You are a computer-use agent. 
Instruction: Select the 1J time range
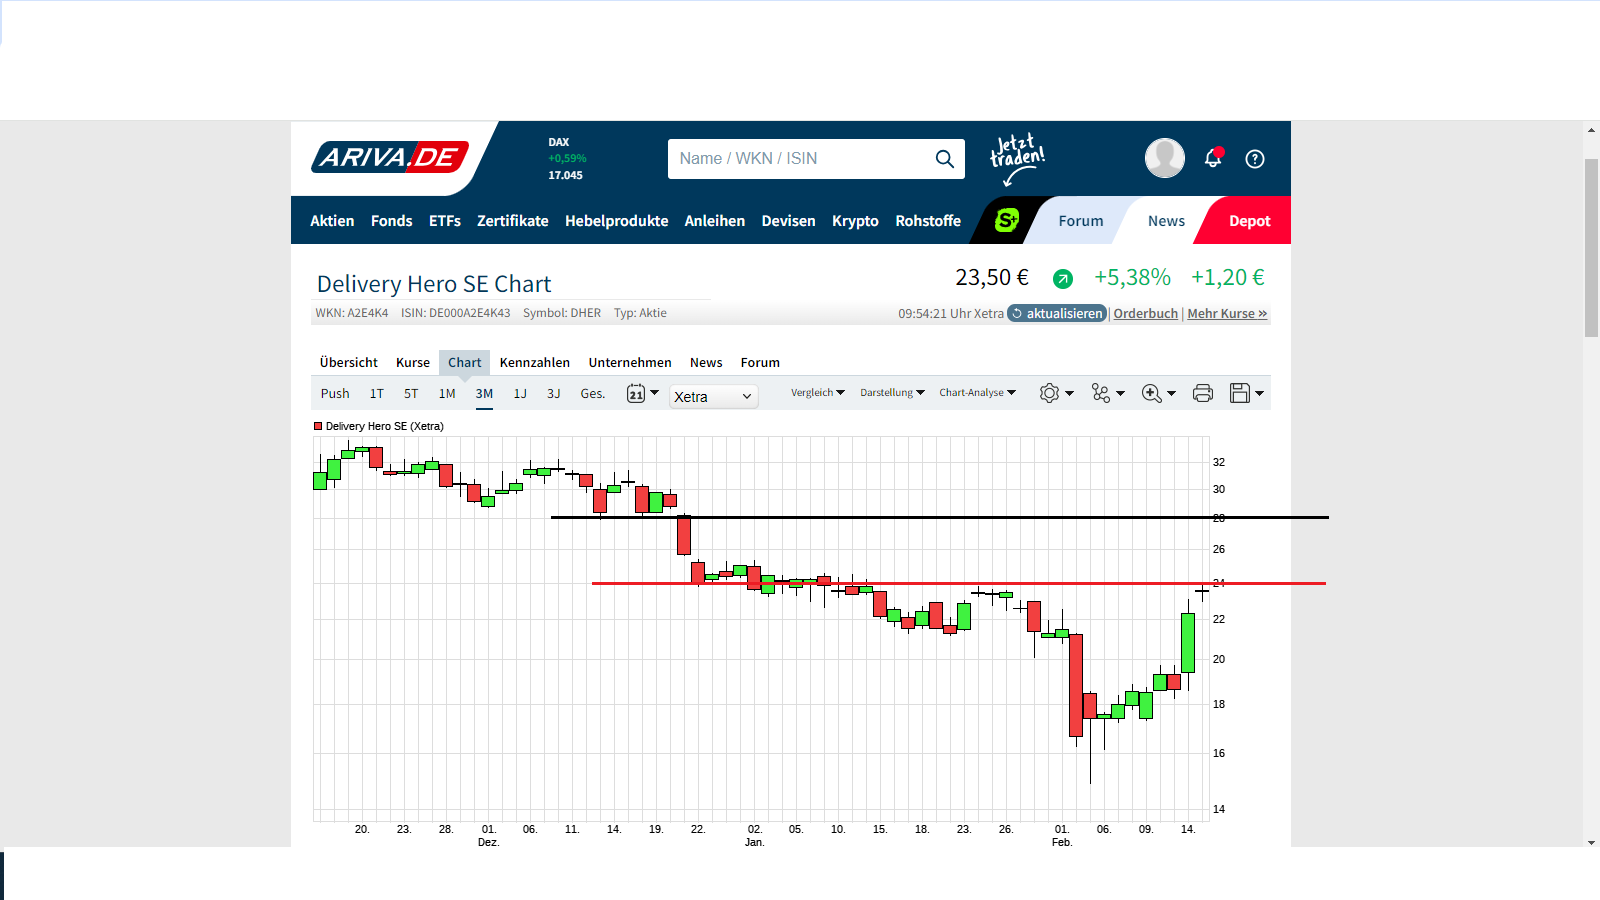coord(520,394)
